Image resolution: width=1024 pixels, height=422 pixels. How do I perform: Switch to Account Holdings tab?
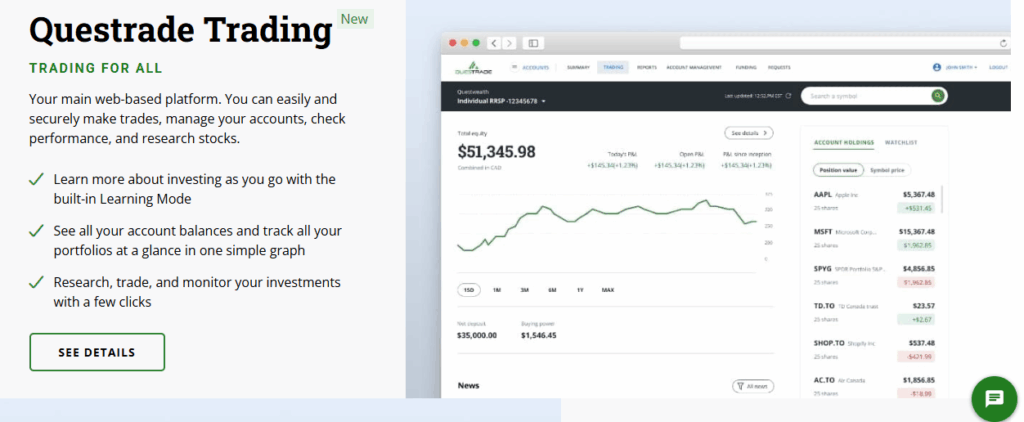[844, 142]
